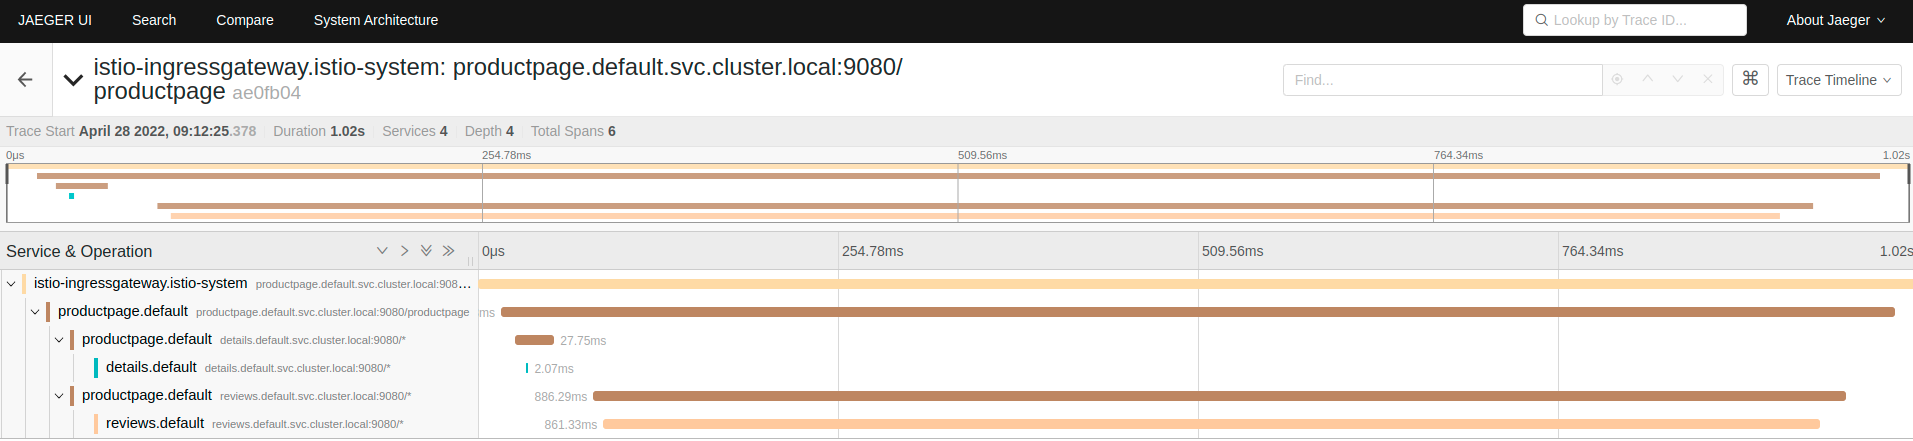Open the Compare tab

245,20
